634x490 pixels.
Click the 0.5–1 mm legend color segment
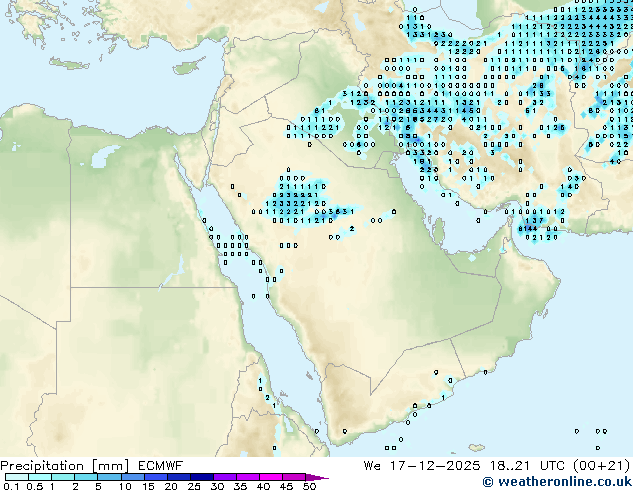coord(40,477)
